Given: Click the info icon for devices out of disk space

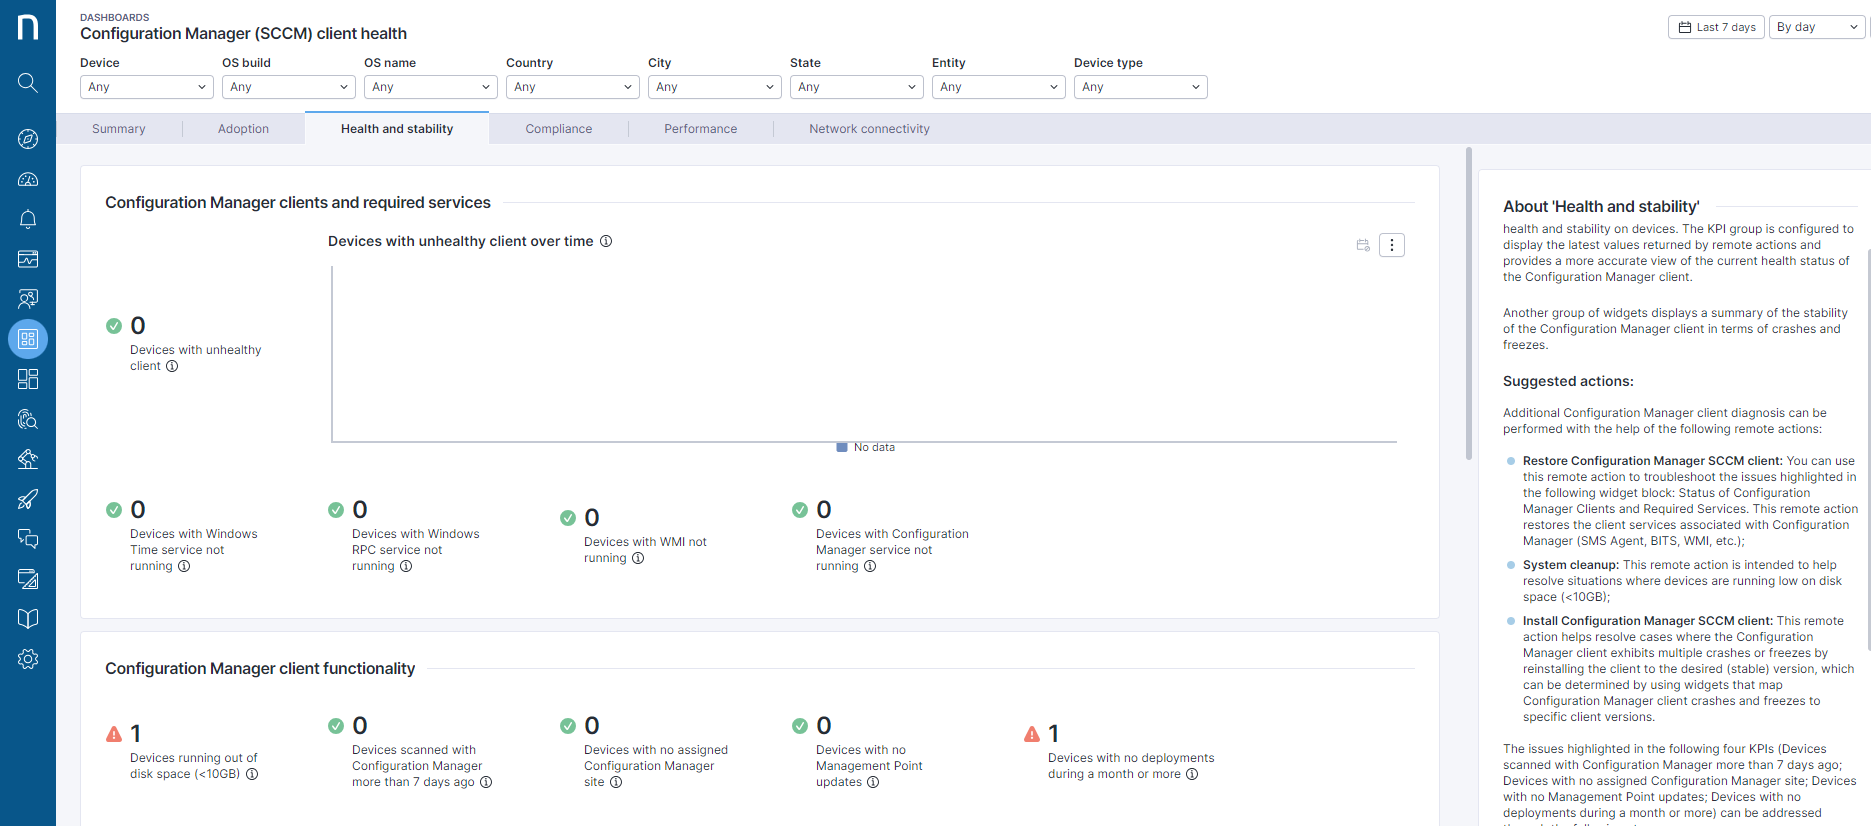Looking at the screenshot, I should tap(252, 774).
